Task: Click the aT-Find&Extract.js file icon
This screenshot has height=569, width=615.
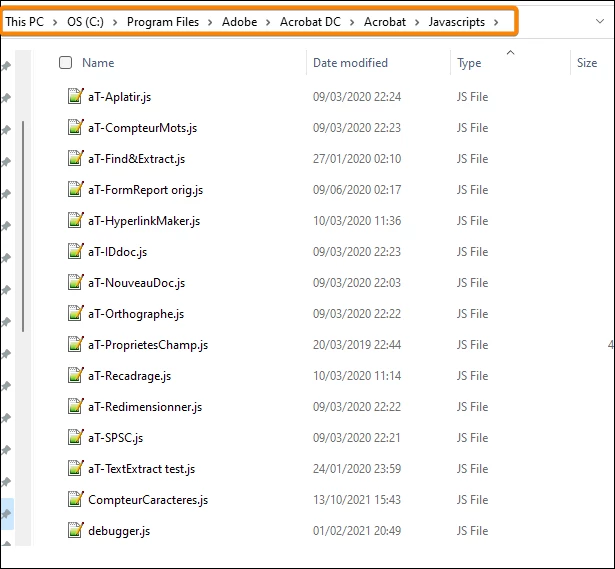Action: pos(75,158)
